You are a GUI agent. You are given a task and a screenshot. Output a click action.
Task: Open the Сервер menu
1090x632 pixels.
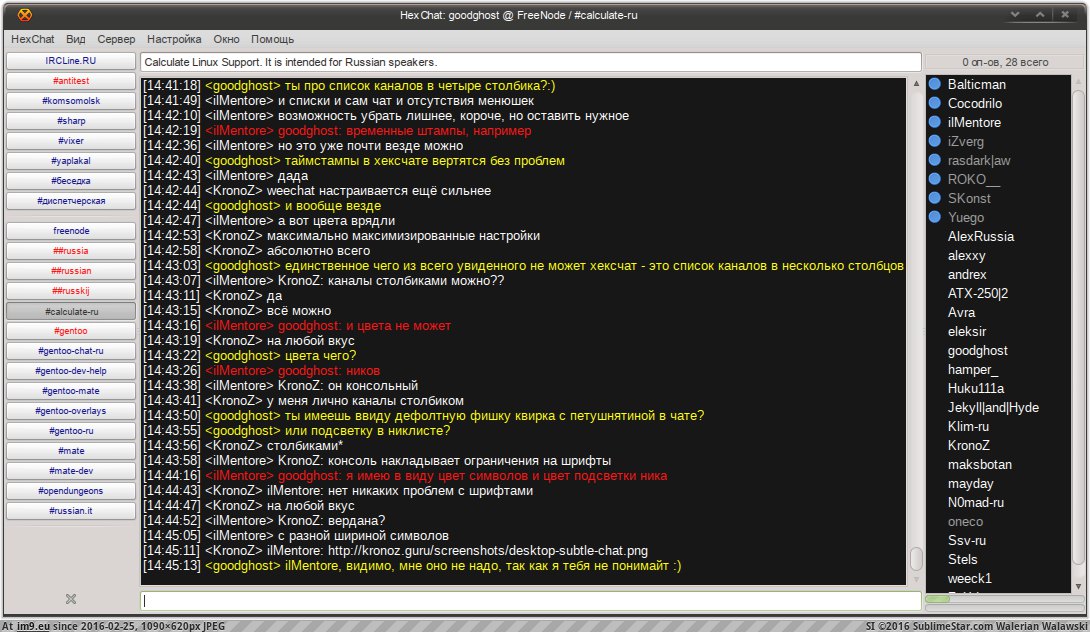(116, 40)
